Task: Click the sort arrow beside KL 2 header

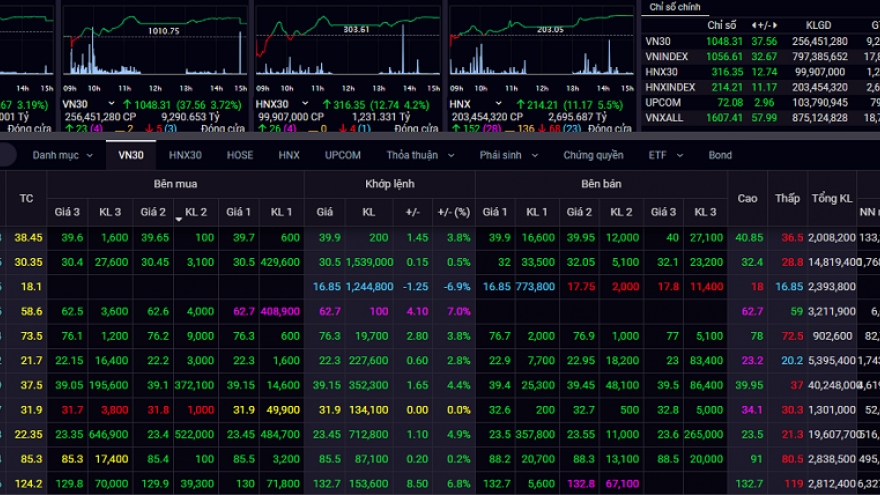Action: tap(179, 217)
